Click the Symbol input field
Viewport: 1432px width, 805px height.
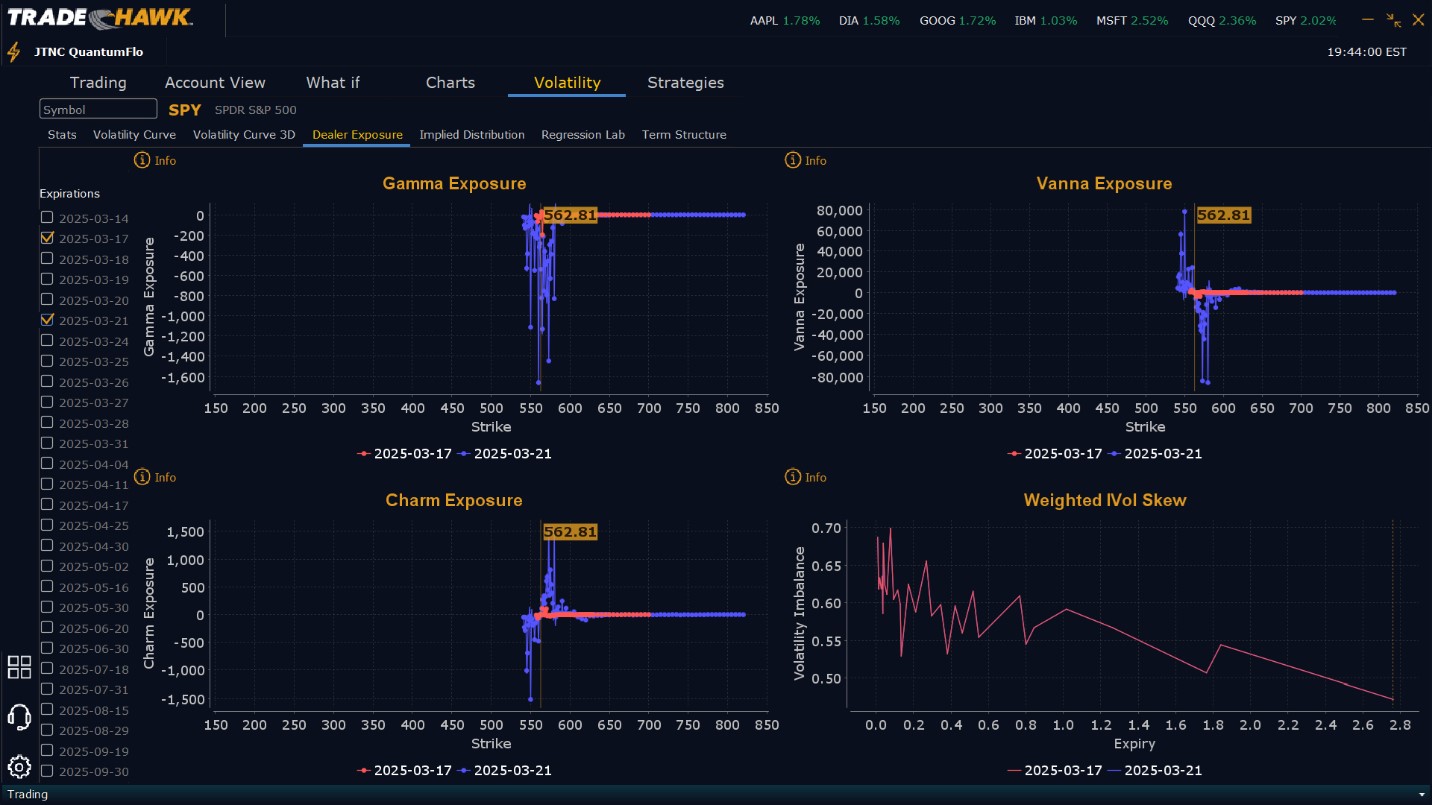coord(98,109)
